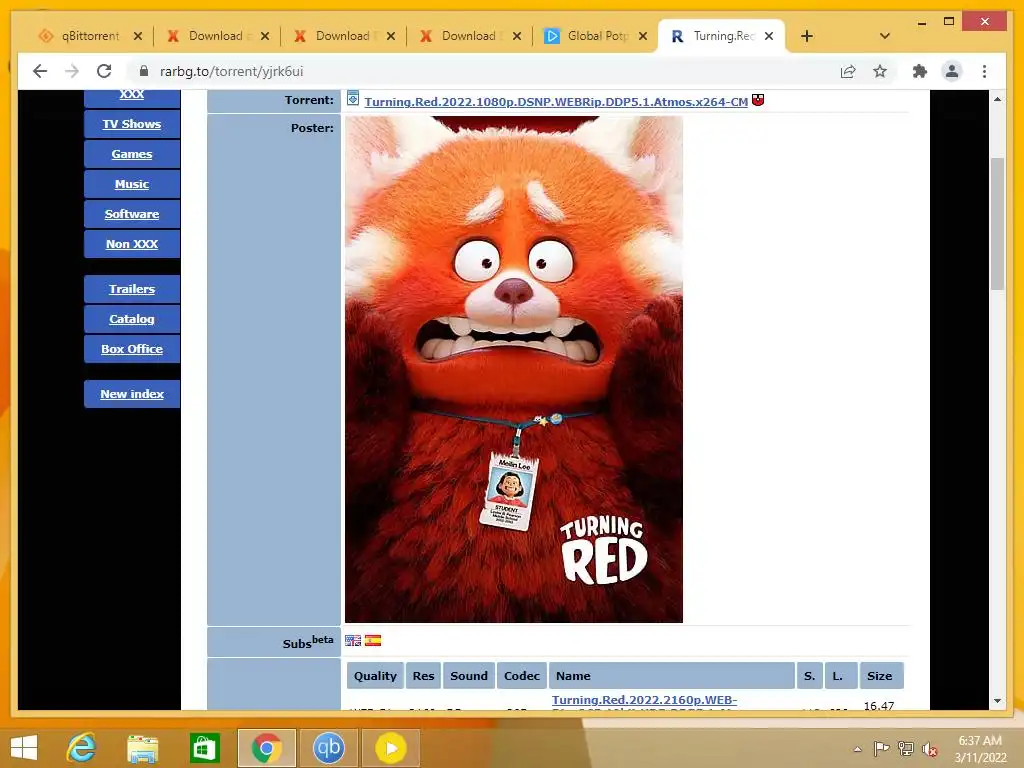Image resolution: width=1024 pixels, height=768 pixels.
Task: Click the torrent file download icon
Action: (x=353, y=99)
